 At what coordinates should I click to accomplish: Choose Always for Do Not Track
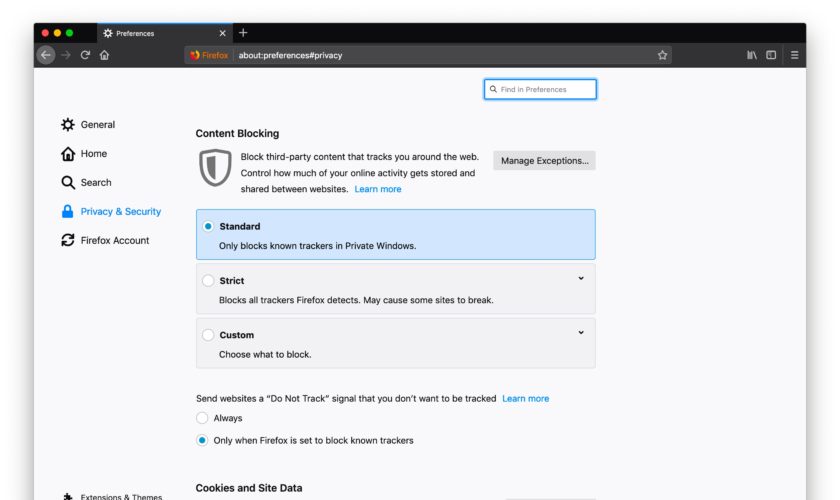(x=202, y=418)
